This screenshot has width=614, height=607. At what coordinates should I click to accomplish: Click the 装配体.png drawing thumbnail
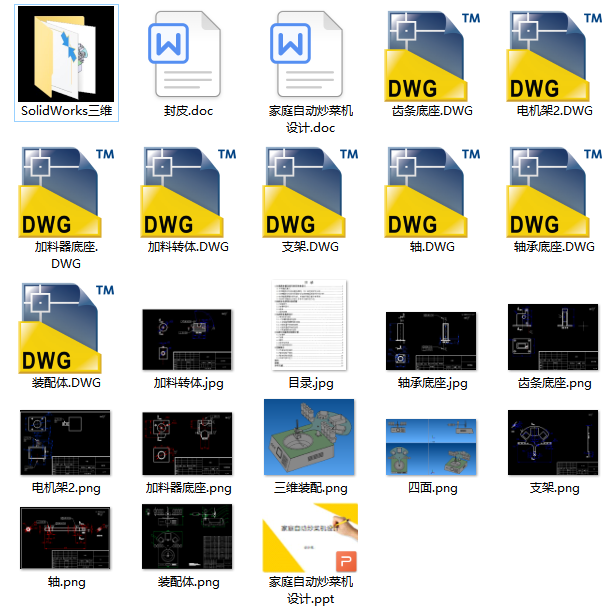tap(187, 537)
